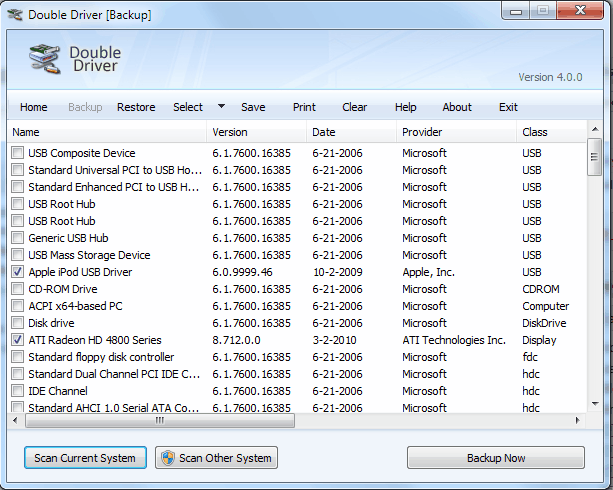Image resolution: width=613 pixels, height=490 pixels.
Task: Select the Standard AHCI 1.0 Serial ATA row
Action: pyautogui.click(x=297, y=407)
